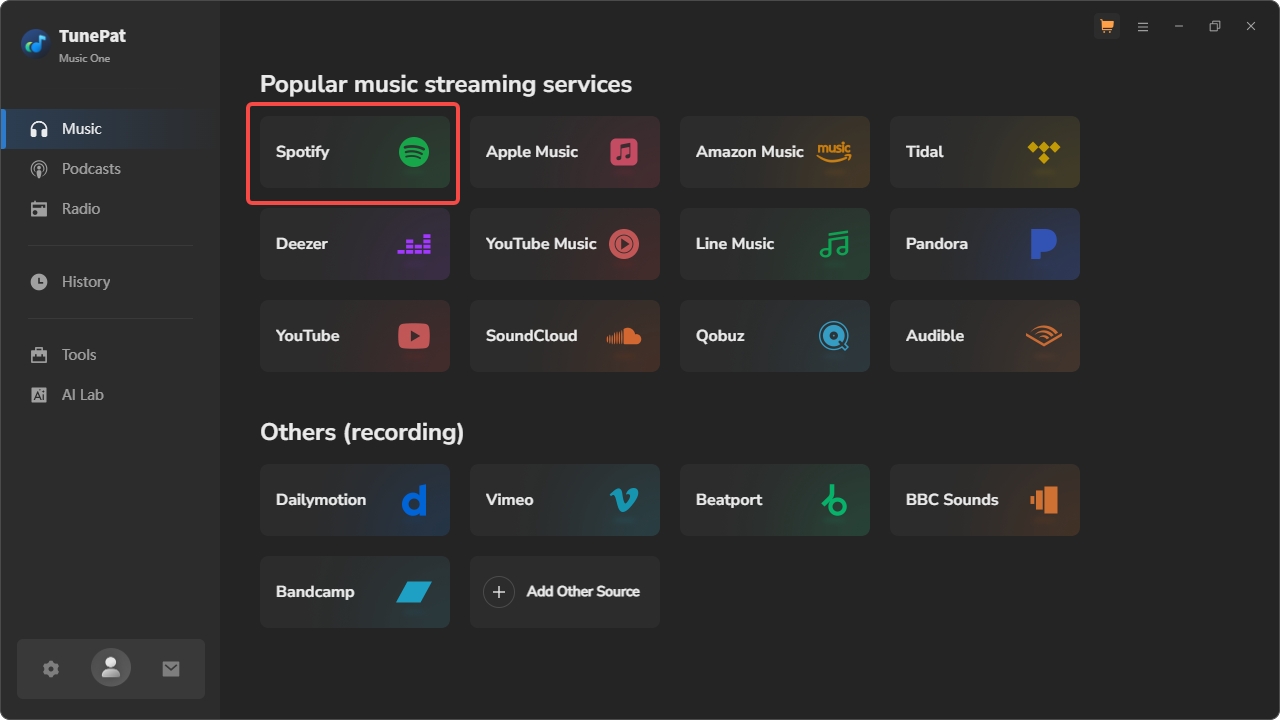Viewport: 1280px width, 720px height.
Task: Open the feedback mail icon
Action: [170, 668]
